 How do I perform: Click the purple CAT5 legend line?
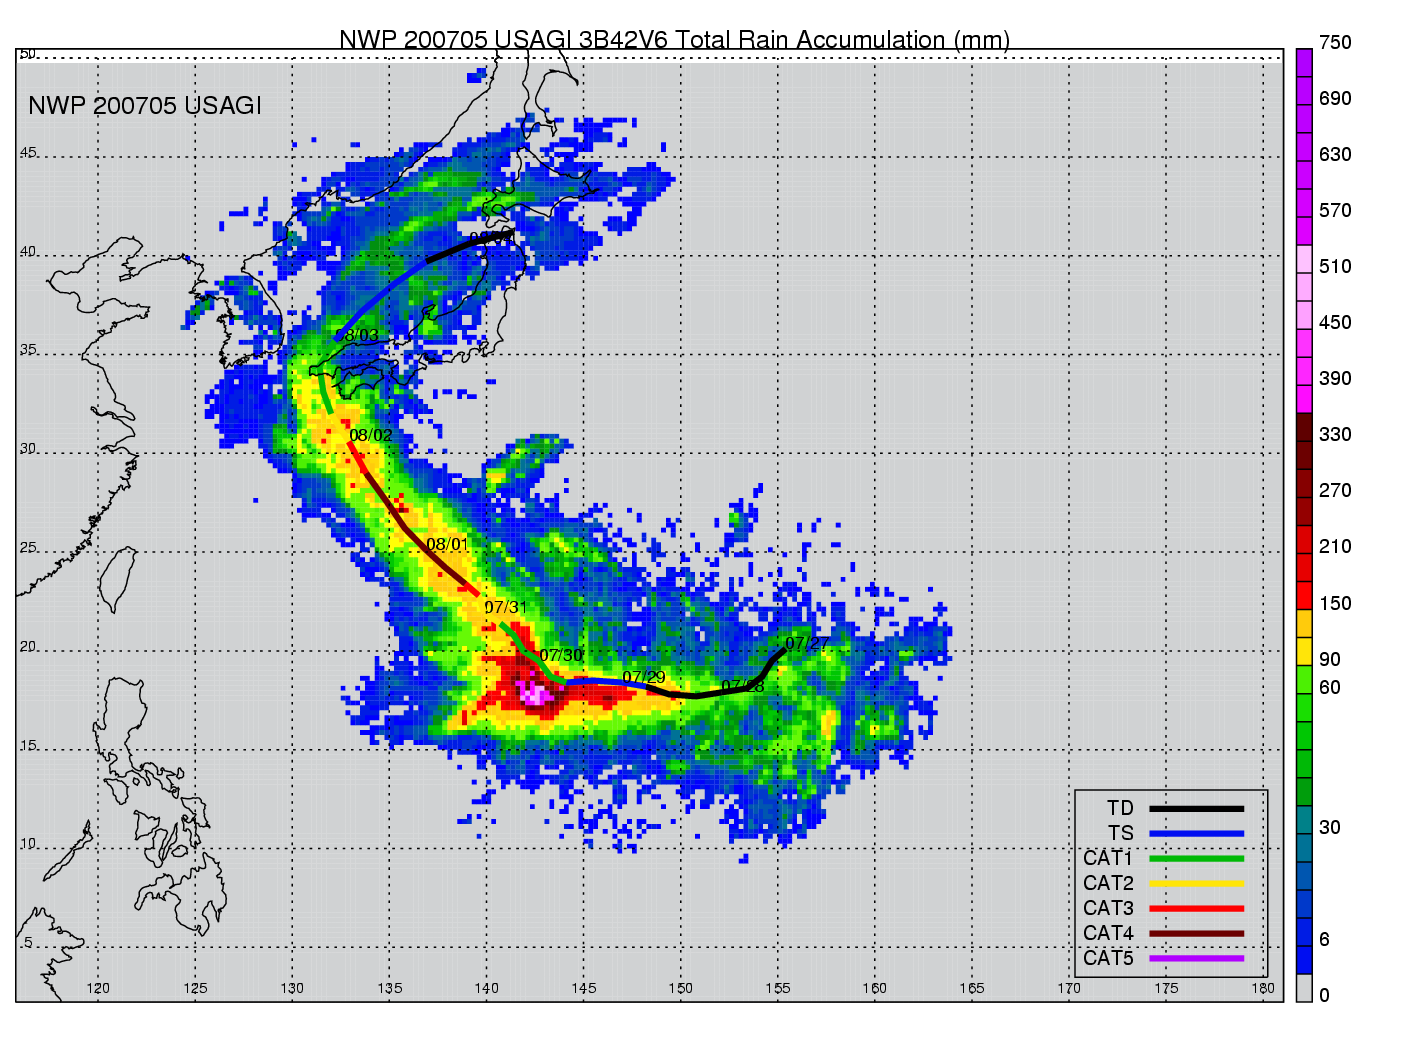1196,959
